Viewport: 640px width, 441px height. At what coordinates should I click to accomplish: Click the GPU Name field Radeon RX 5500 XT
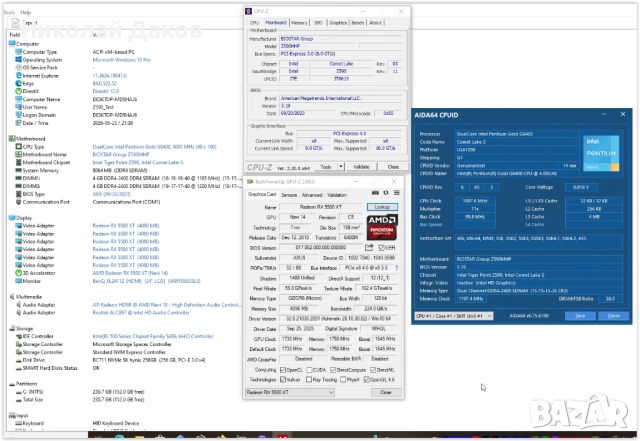(321, 207)
